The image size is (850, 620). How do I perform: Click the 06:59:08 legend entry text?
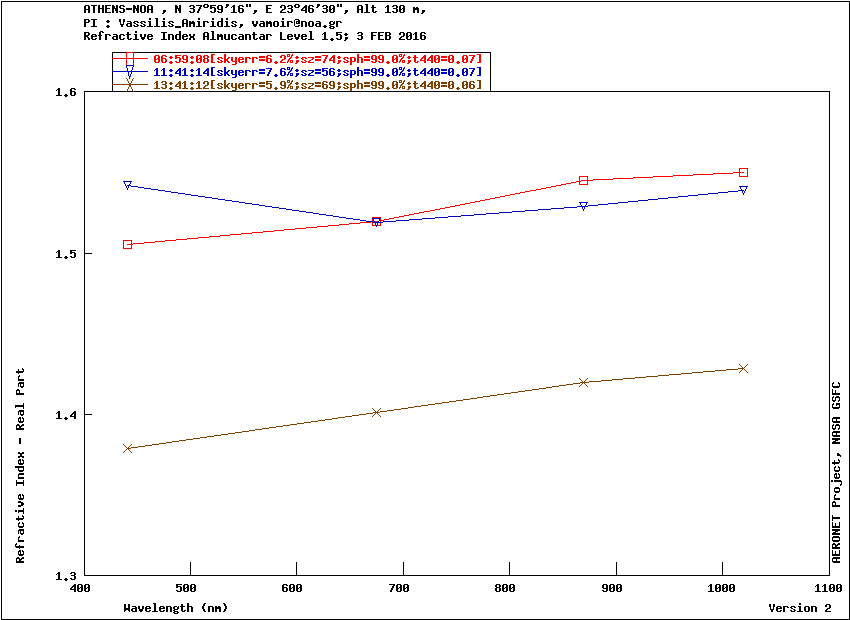coord(318,59)
